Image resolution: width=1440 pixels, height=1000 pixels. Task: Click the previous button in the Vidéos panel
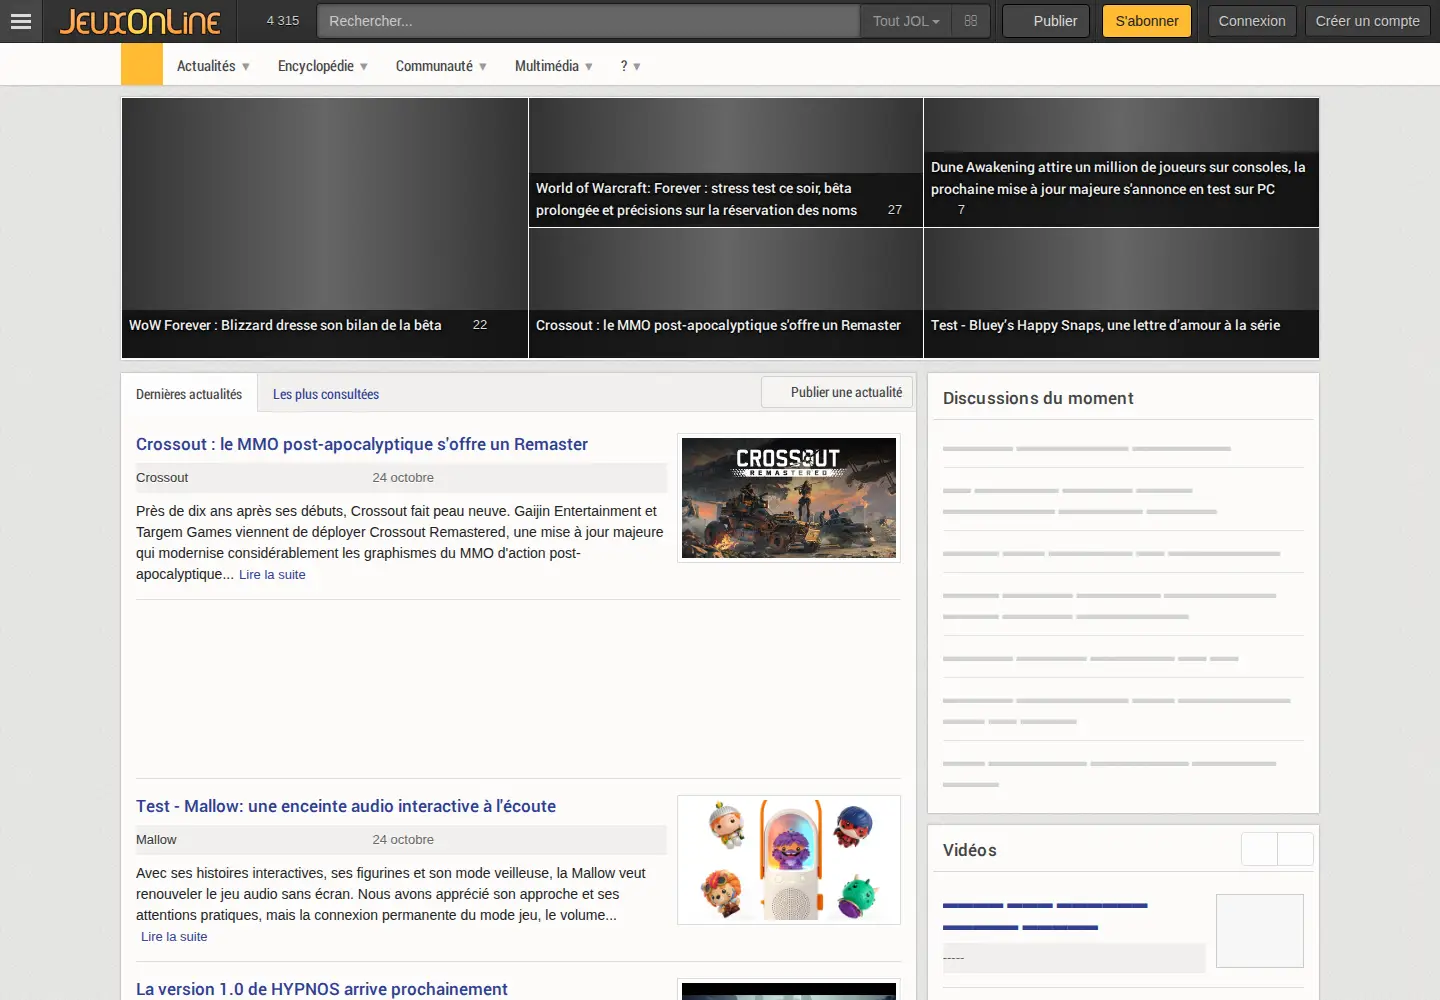(x=1260, y=849)
